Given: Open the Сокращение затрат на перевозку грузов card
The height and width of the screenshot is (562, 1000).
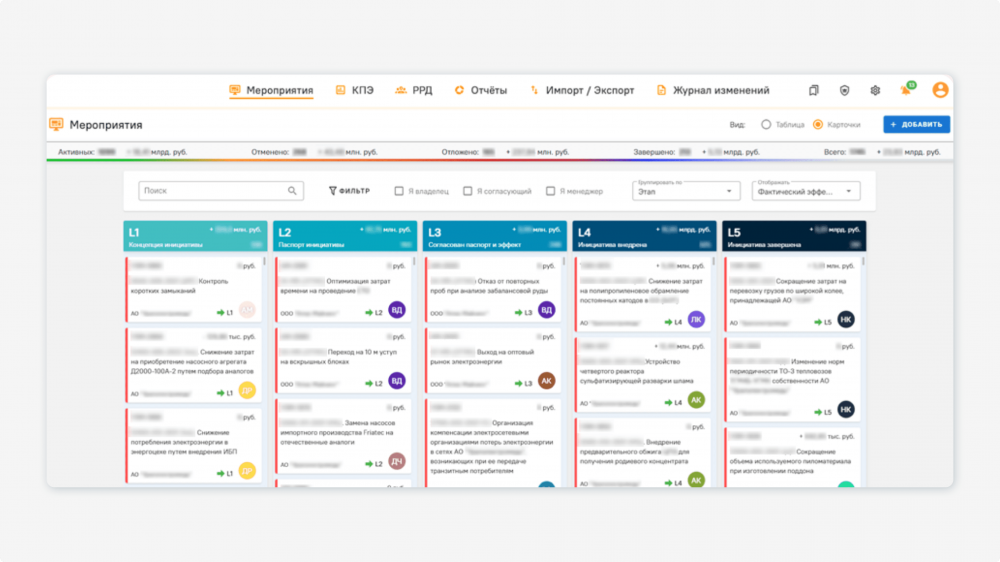Looking at the screenshot, I should [792, 294].
